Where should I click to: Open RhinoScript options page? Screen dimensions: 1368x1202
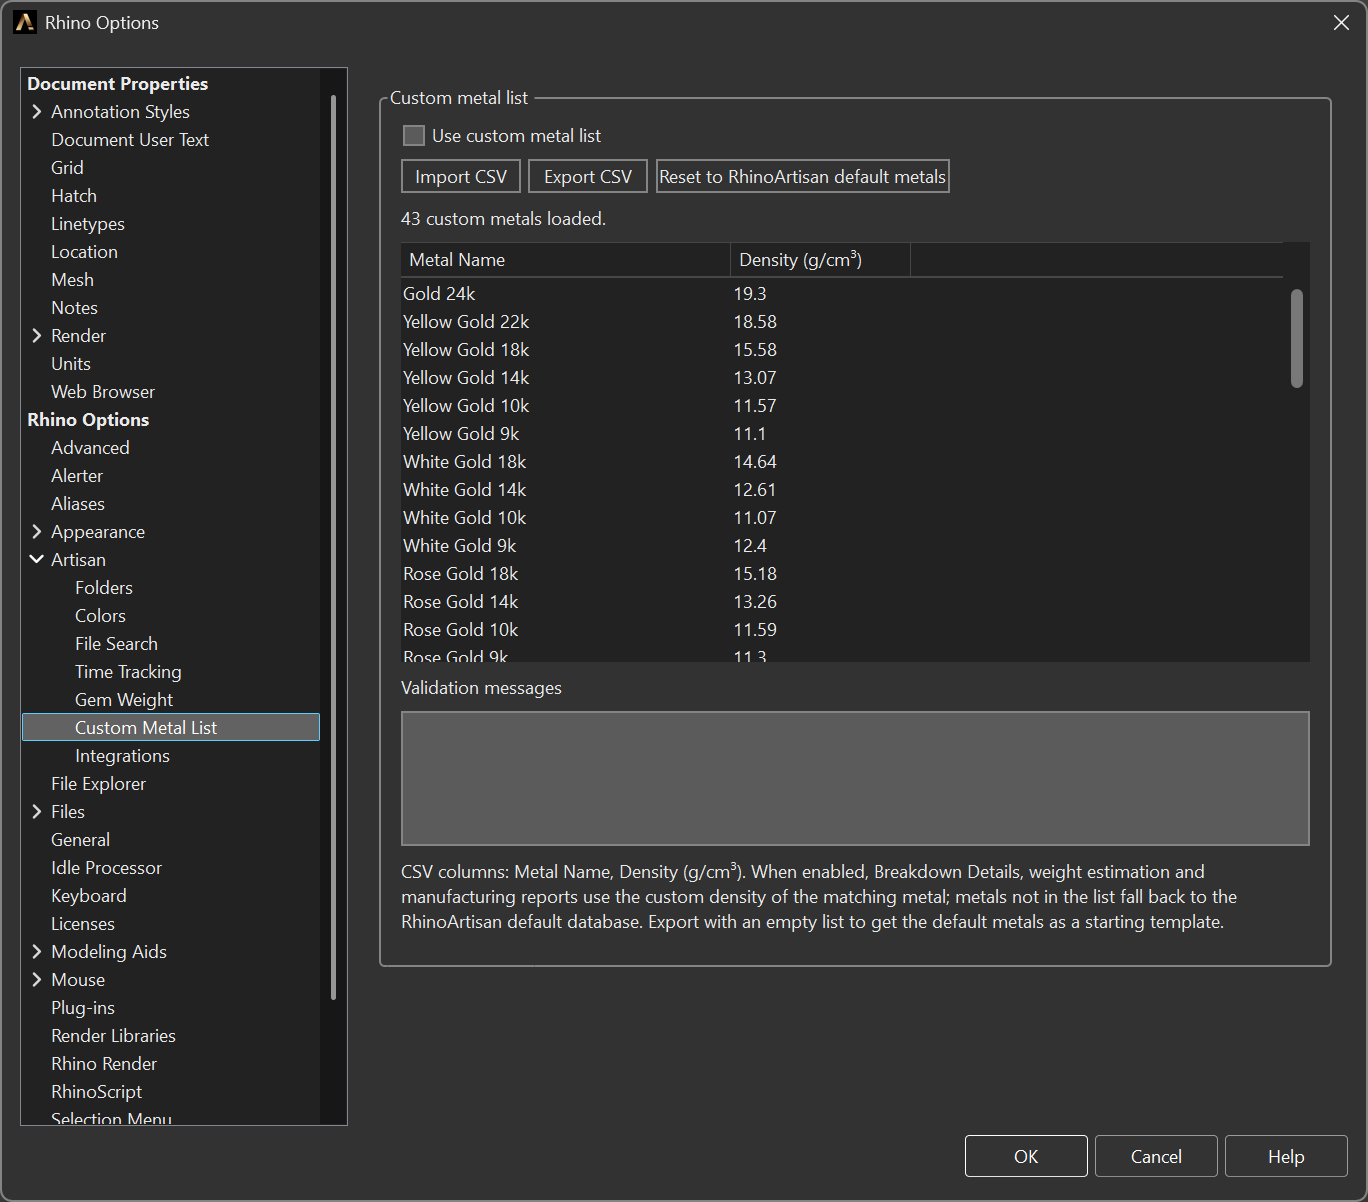point(96,1091)
